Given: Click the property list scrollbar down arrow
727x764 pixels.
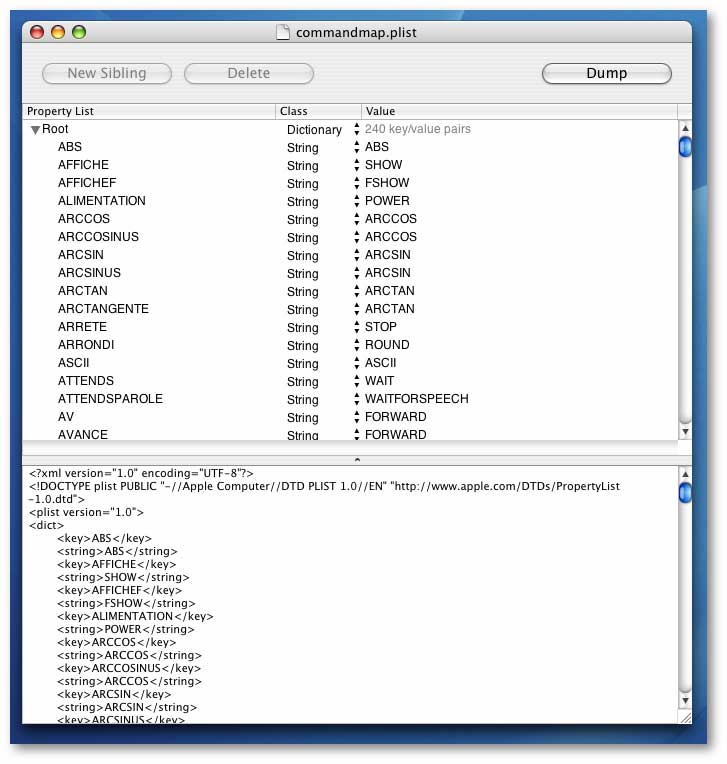Looking at the screenshot, I should [x=685, y=432].
